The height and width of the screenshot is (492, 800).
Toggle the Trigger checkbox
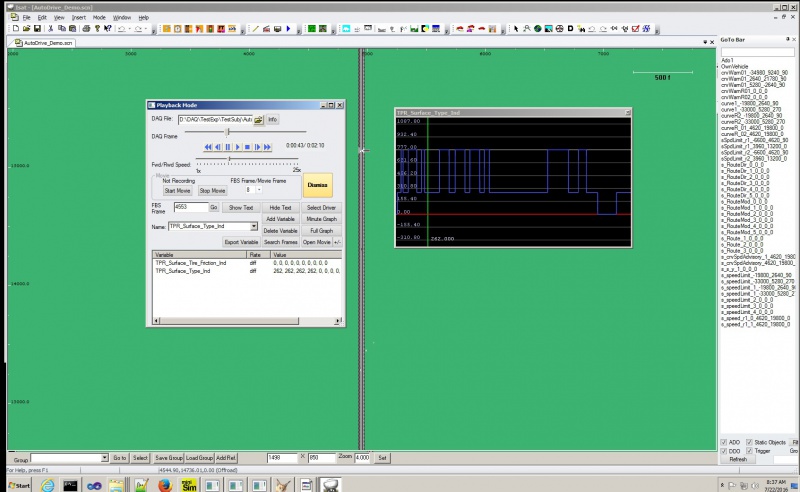click(749, 451)
